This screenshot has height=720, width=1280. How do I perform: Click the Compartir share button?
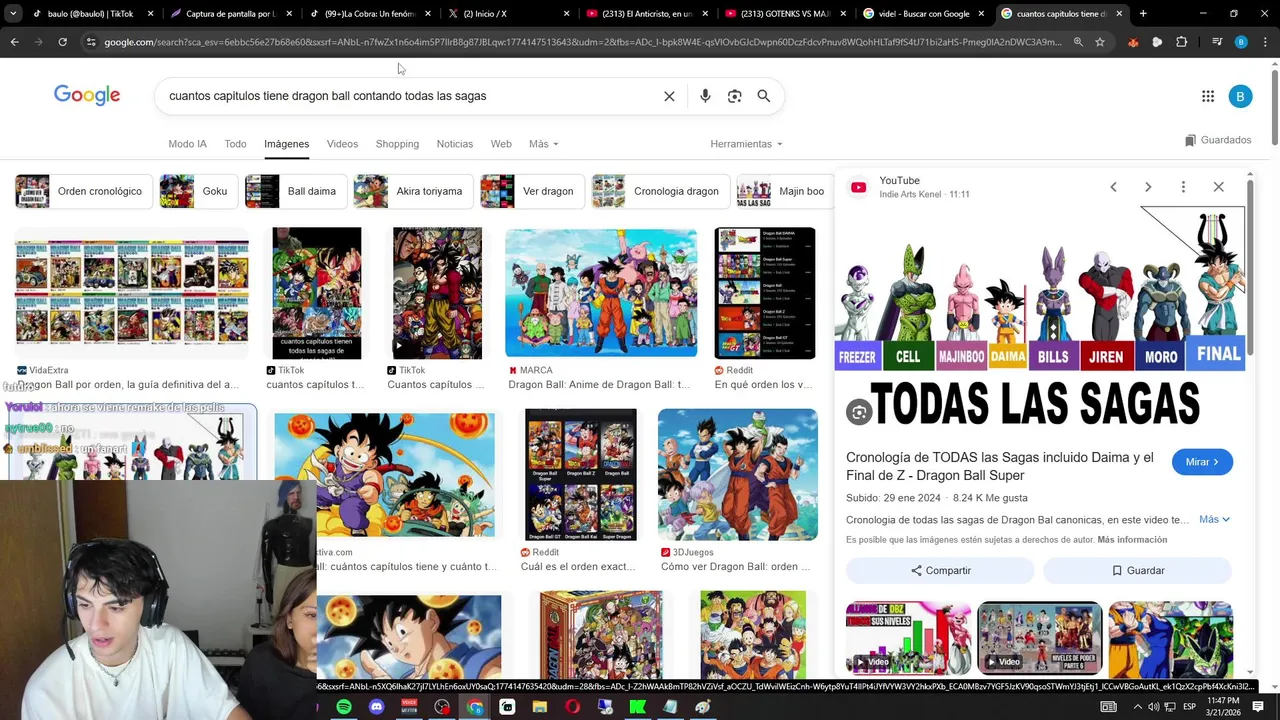940,570
